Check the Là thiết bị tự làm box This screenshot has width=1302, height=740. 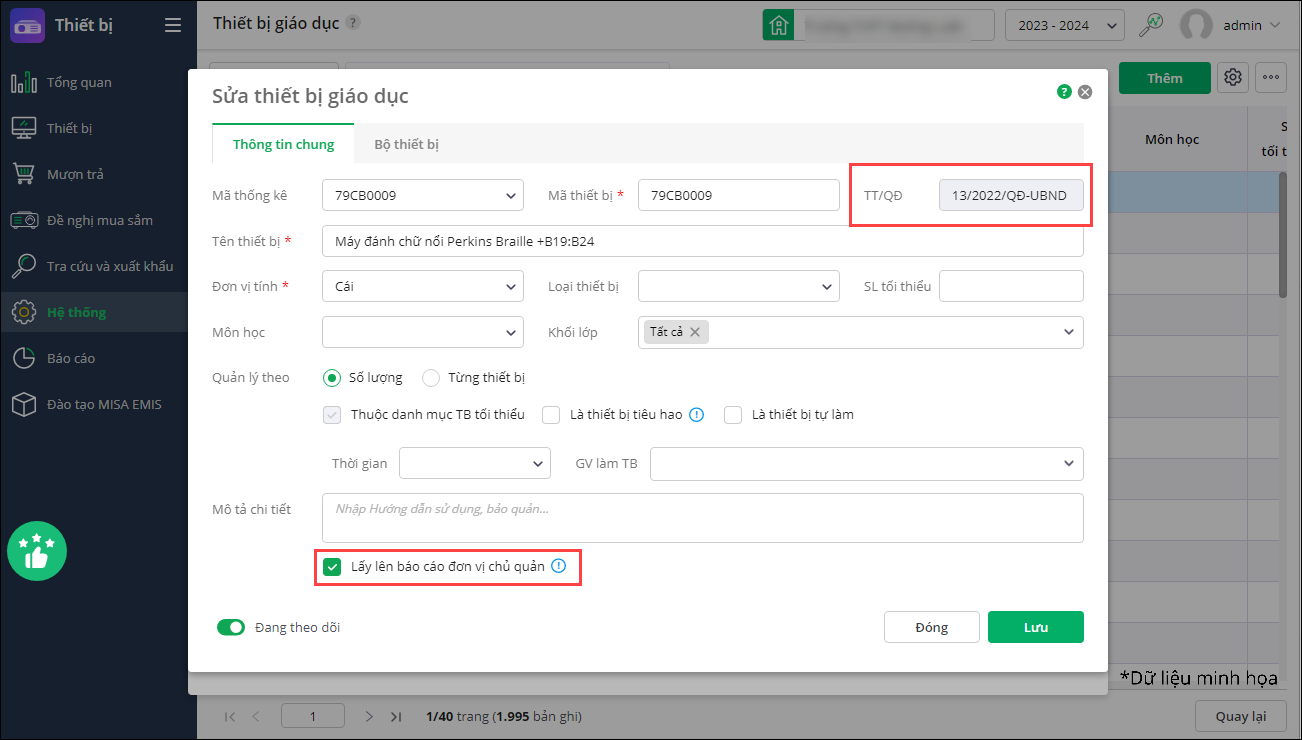[x=733, y=415]
